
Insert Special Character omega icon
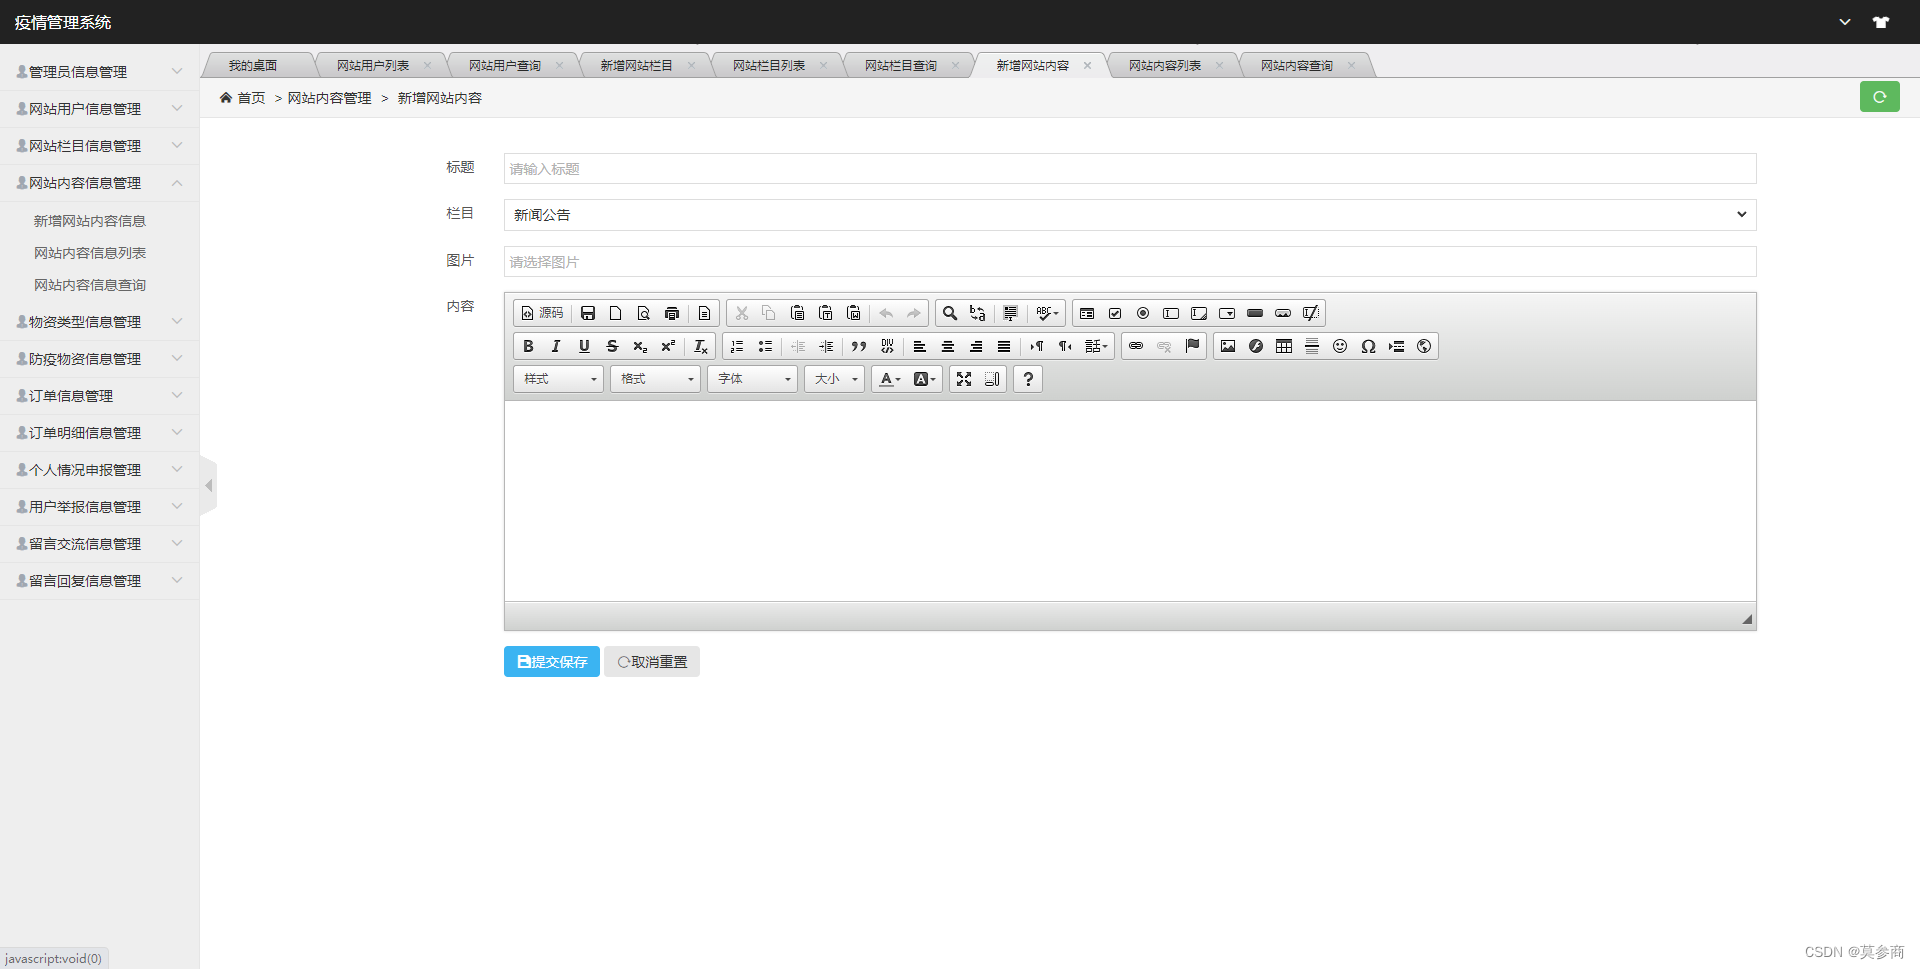(1368, 346)
